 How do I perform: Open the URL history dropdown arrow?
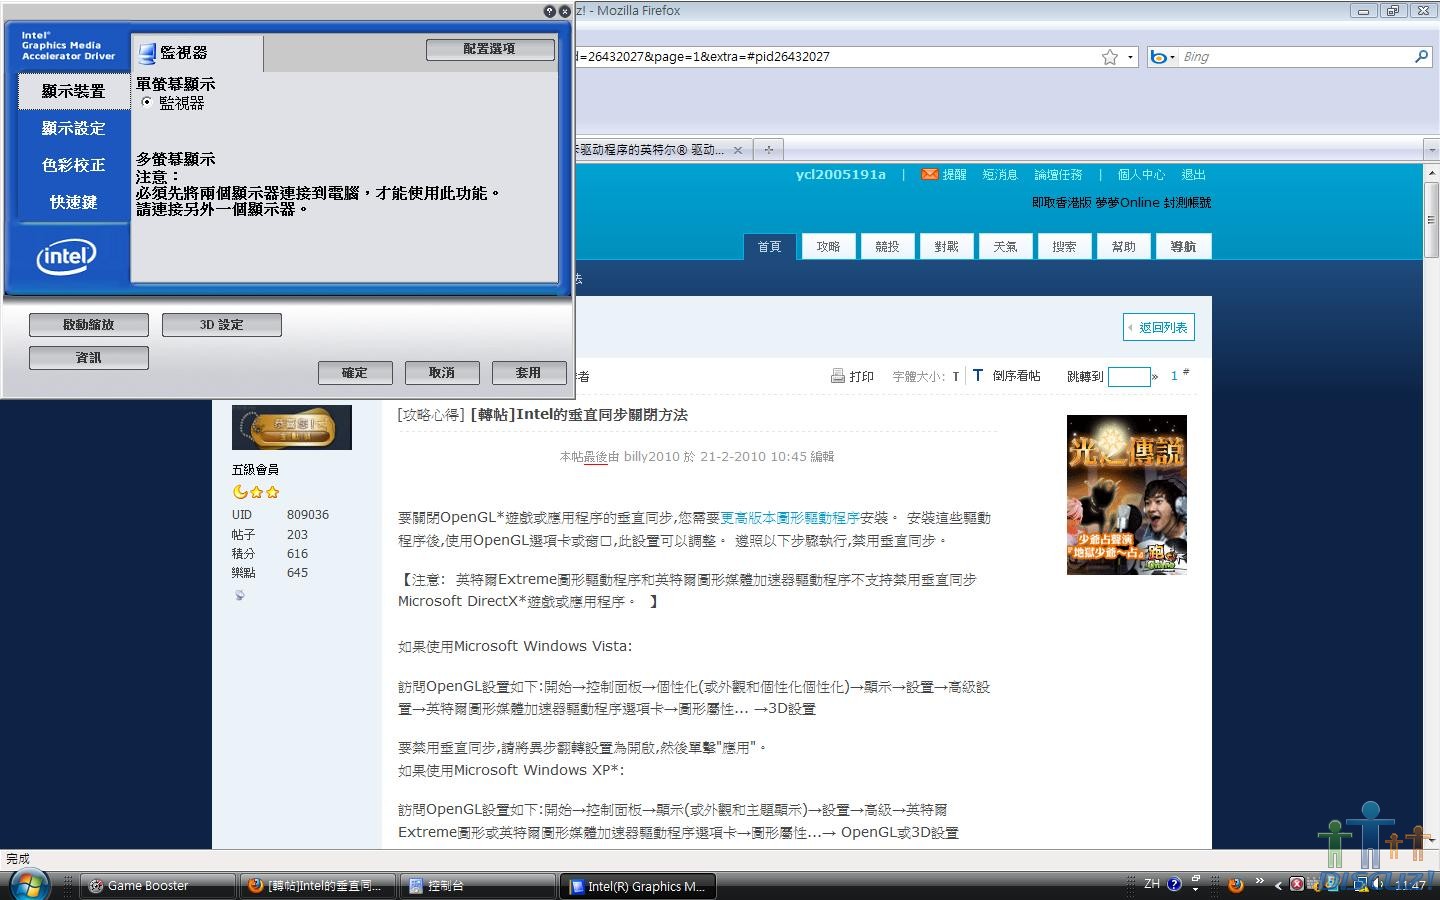tap(1131, 57)
